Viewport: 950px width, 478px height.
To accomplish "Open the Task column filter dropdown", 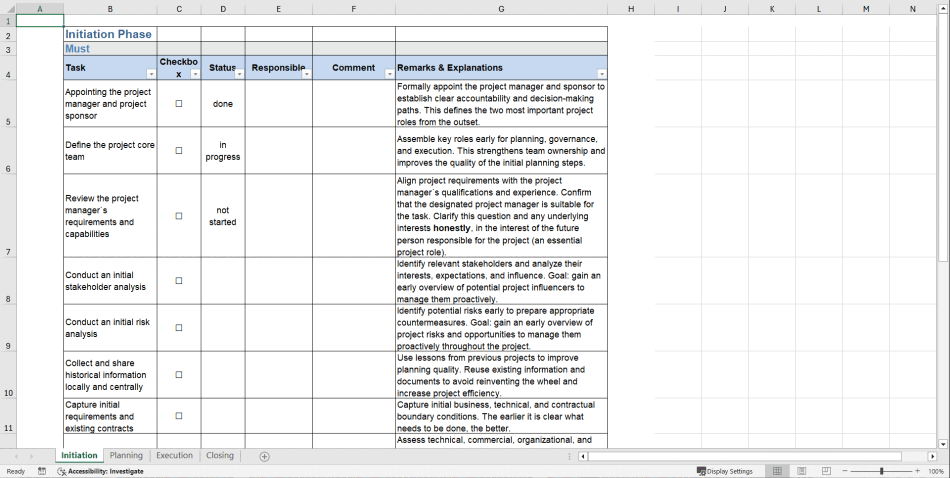I will coord(151,74).
